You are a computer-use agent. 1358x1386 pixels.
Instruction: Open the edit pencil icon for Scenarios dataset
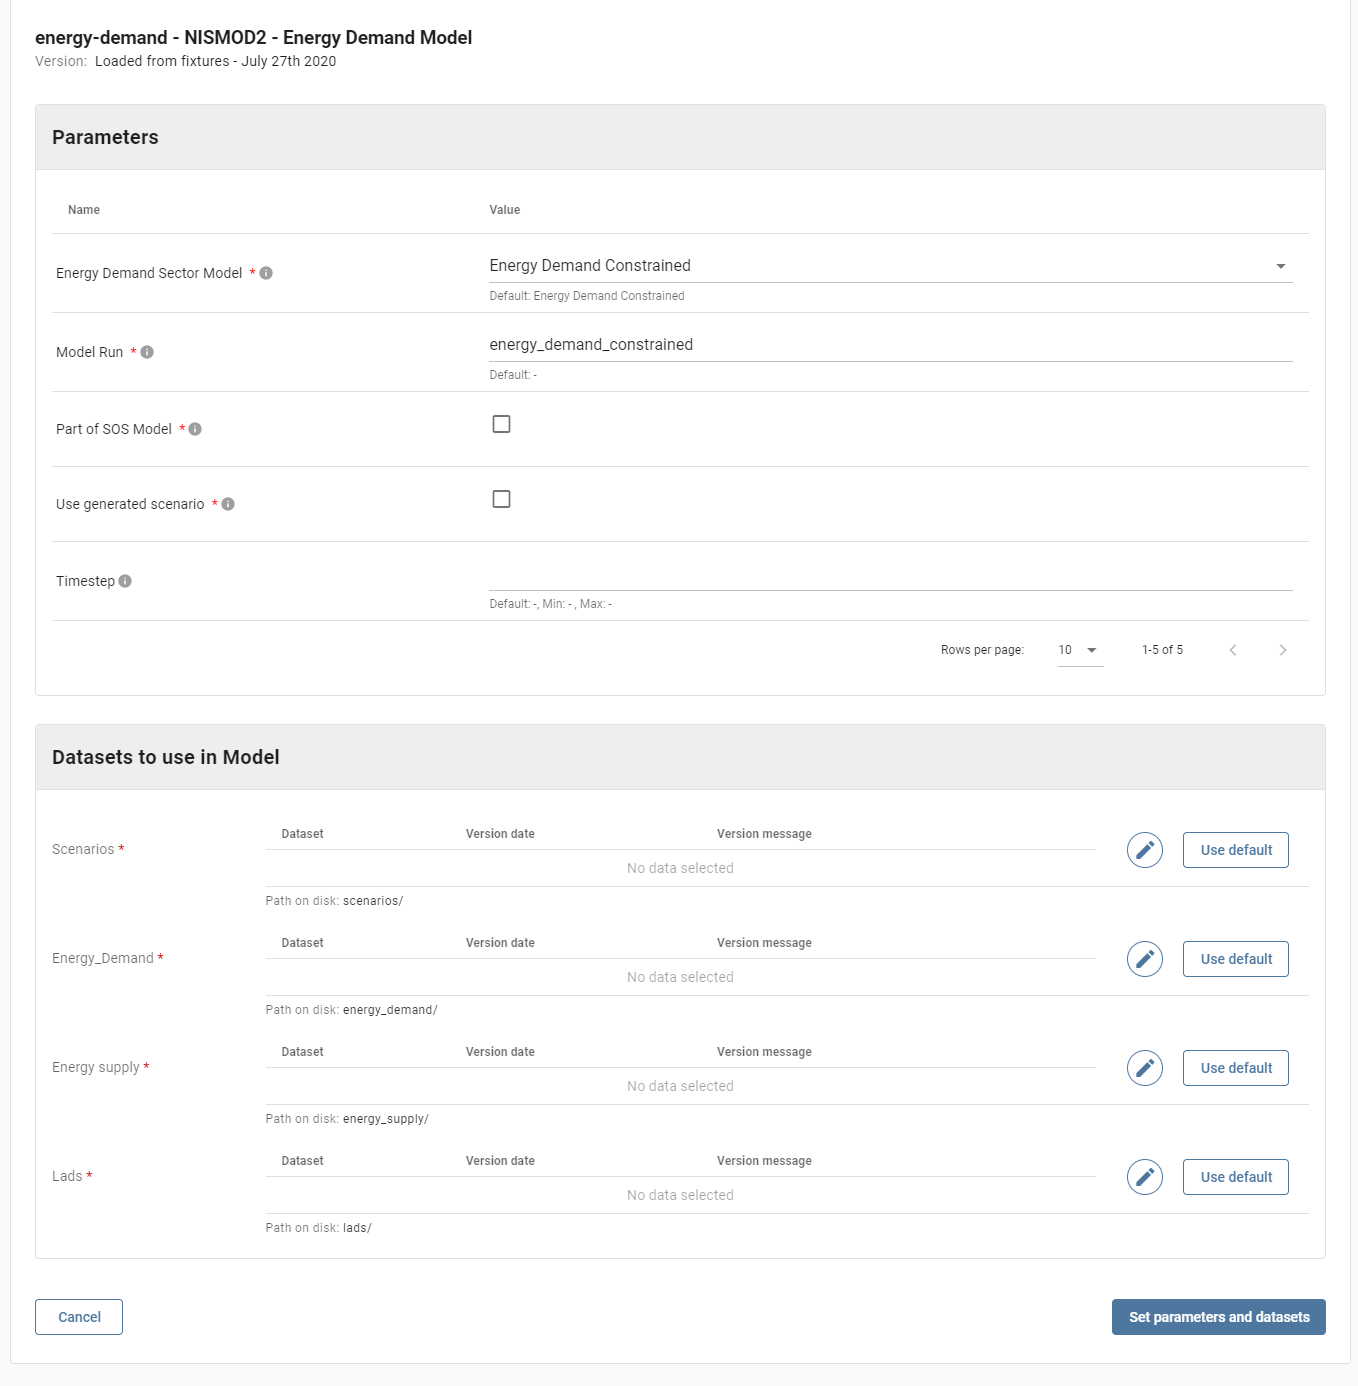1144,849
